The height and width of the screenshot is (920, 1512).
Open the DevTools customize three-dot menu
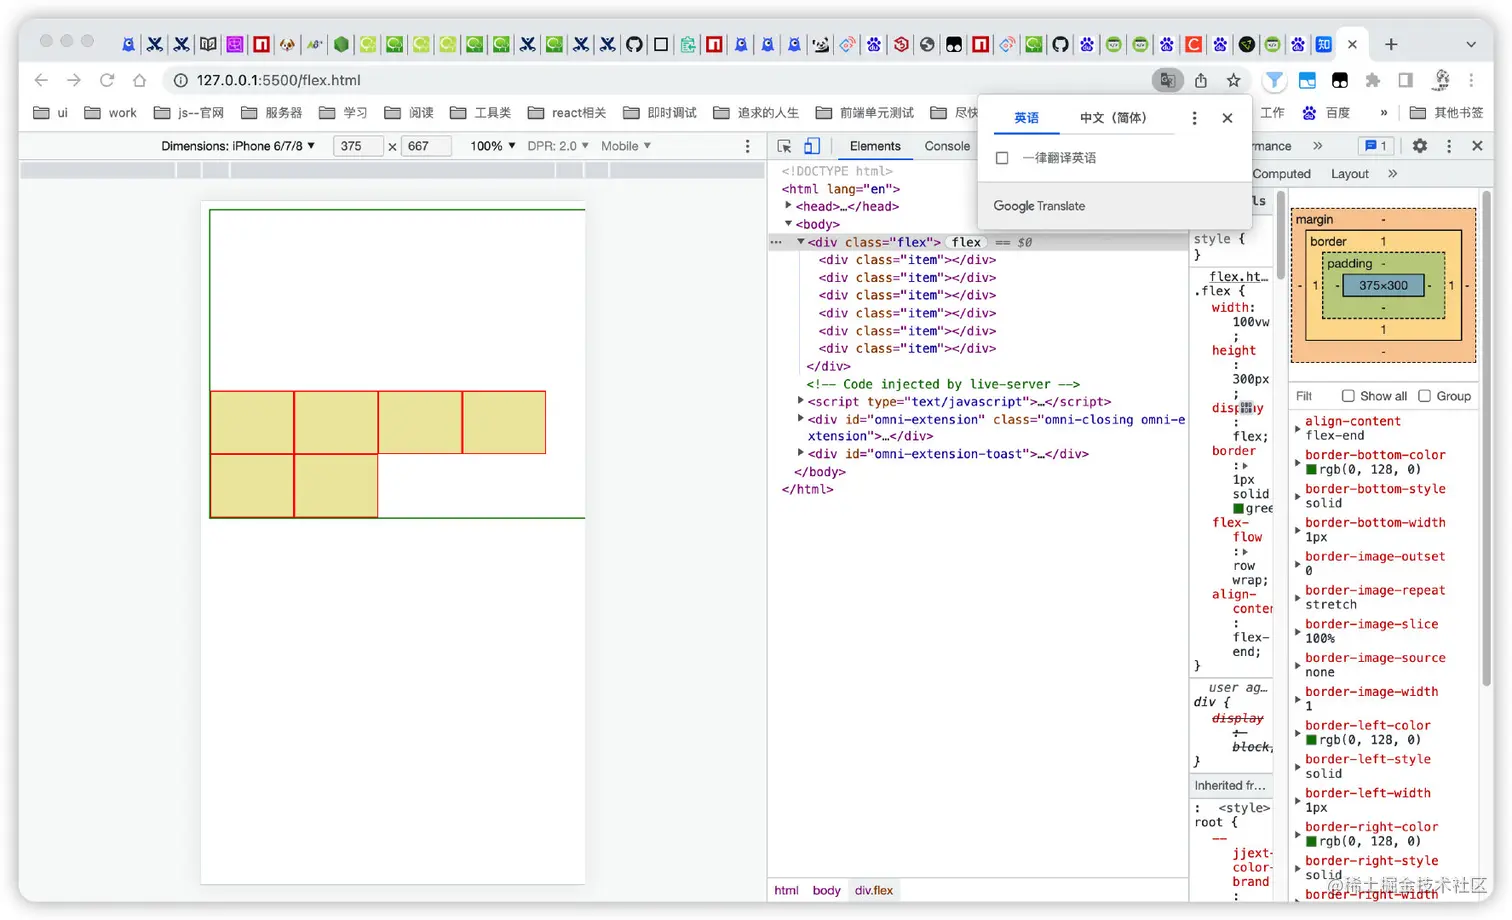1449,146
